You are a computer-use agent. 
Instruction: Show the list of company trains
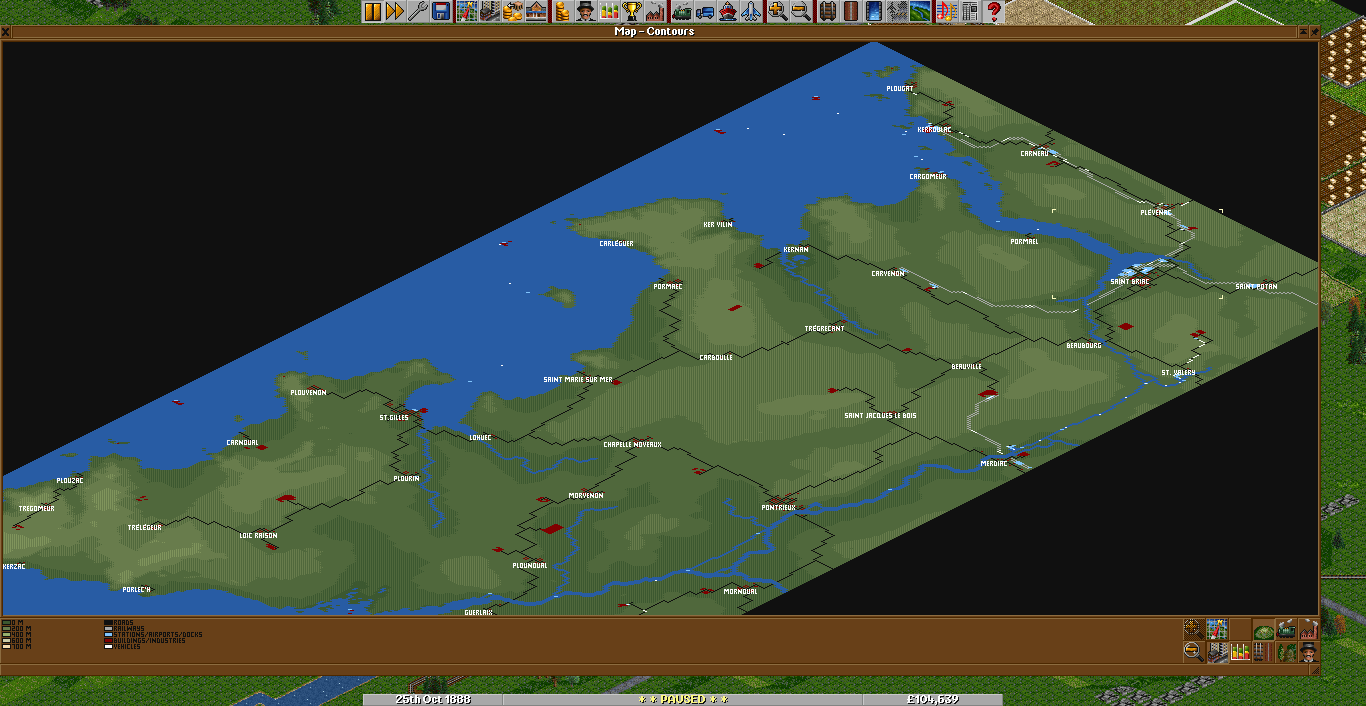tap(682, 11)
